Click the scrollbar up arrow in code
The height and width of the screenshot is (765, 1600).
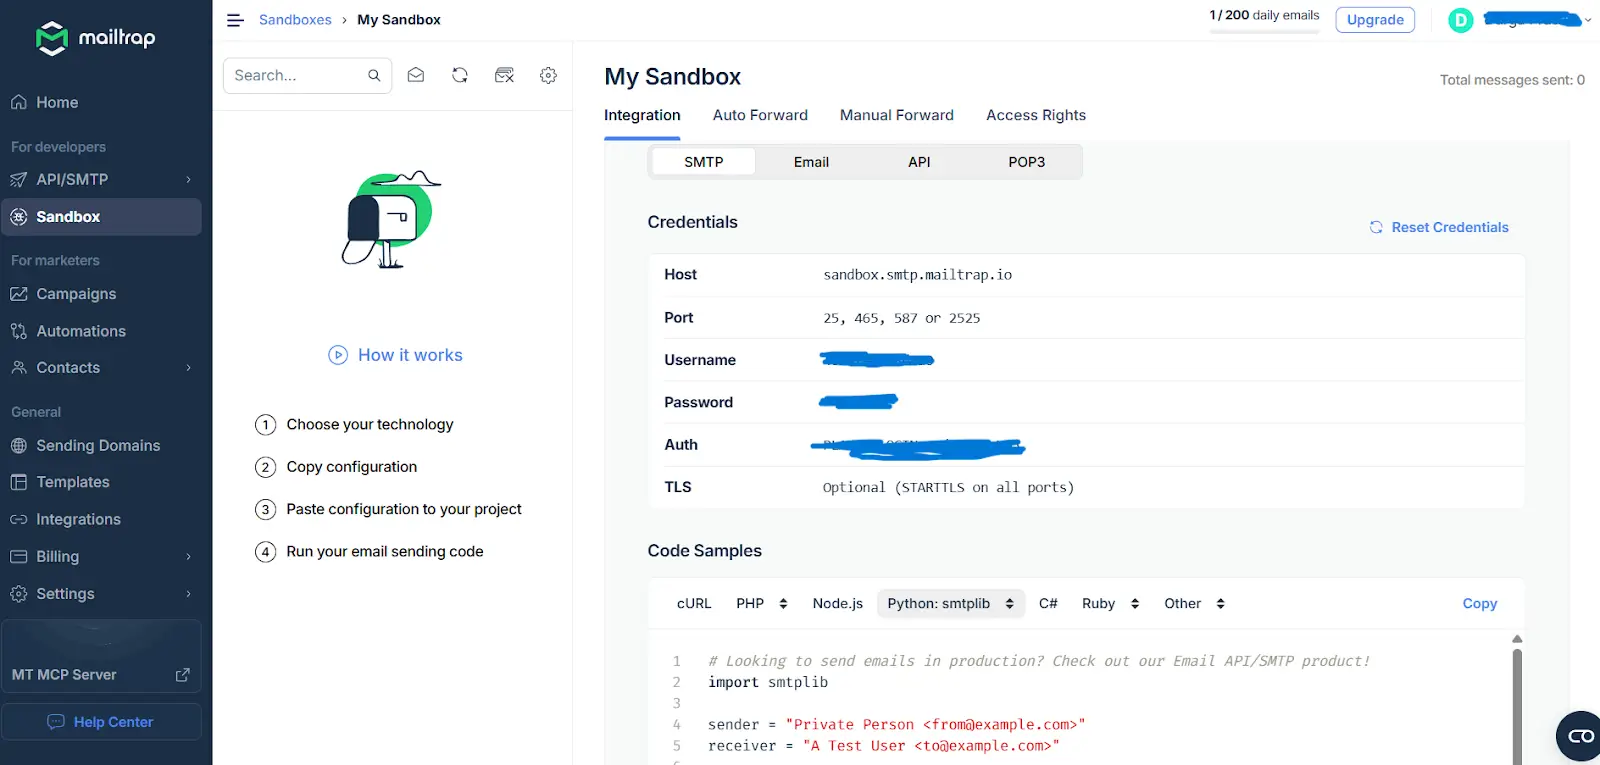pyautogui.click(x=1517, y=639)
